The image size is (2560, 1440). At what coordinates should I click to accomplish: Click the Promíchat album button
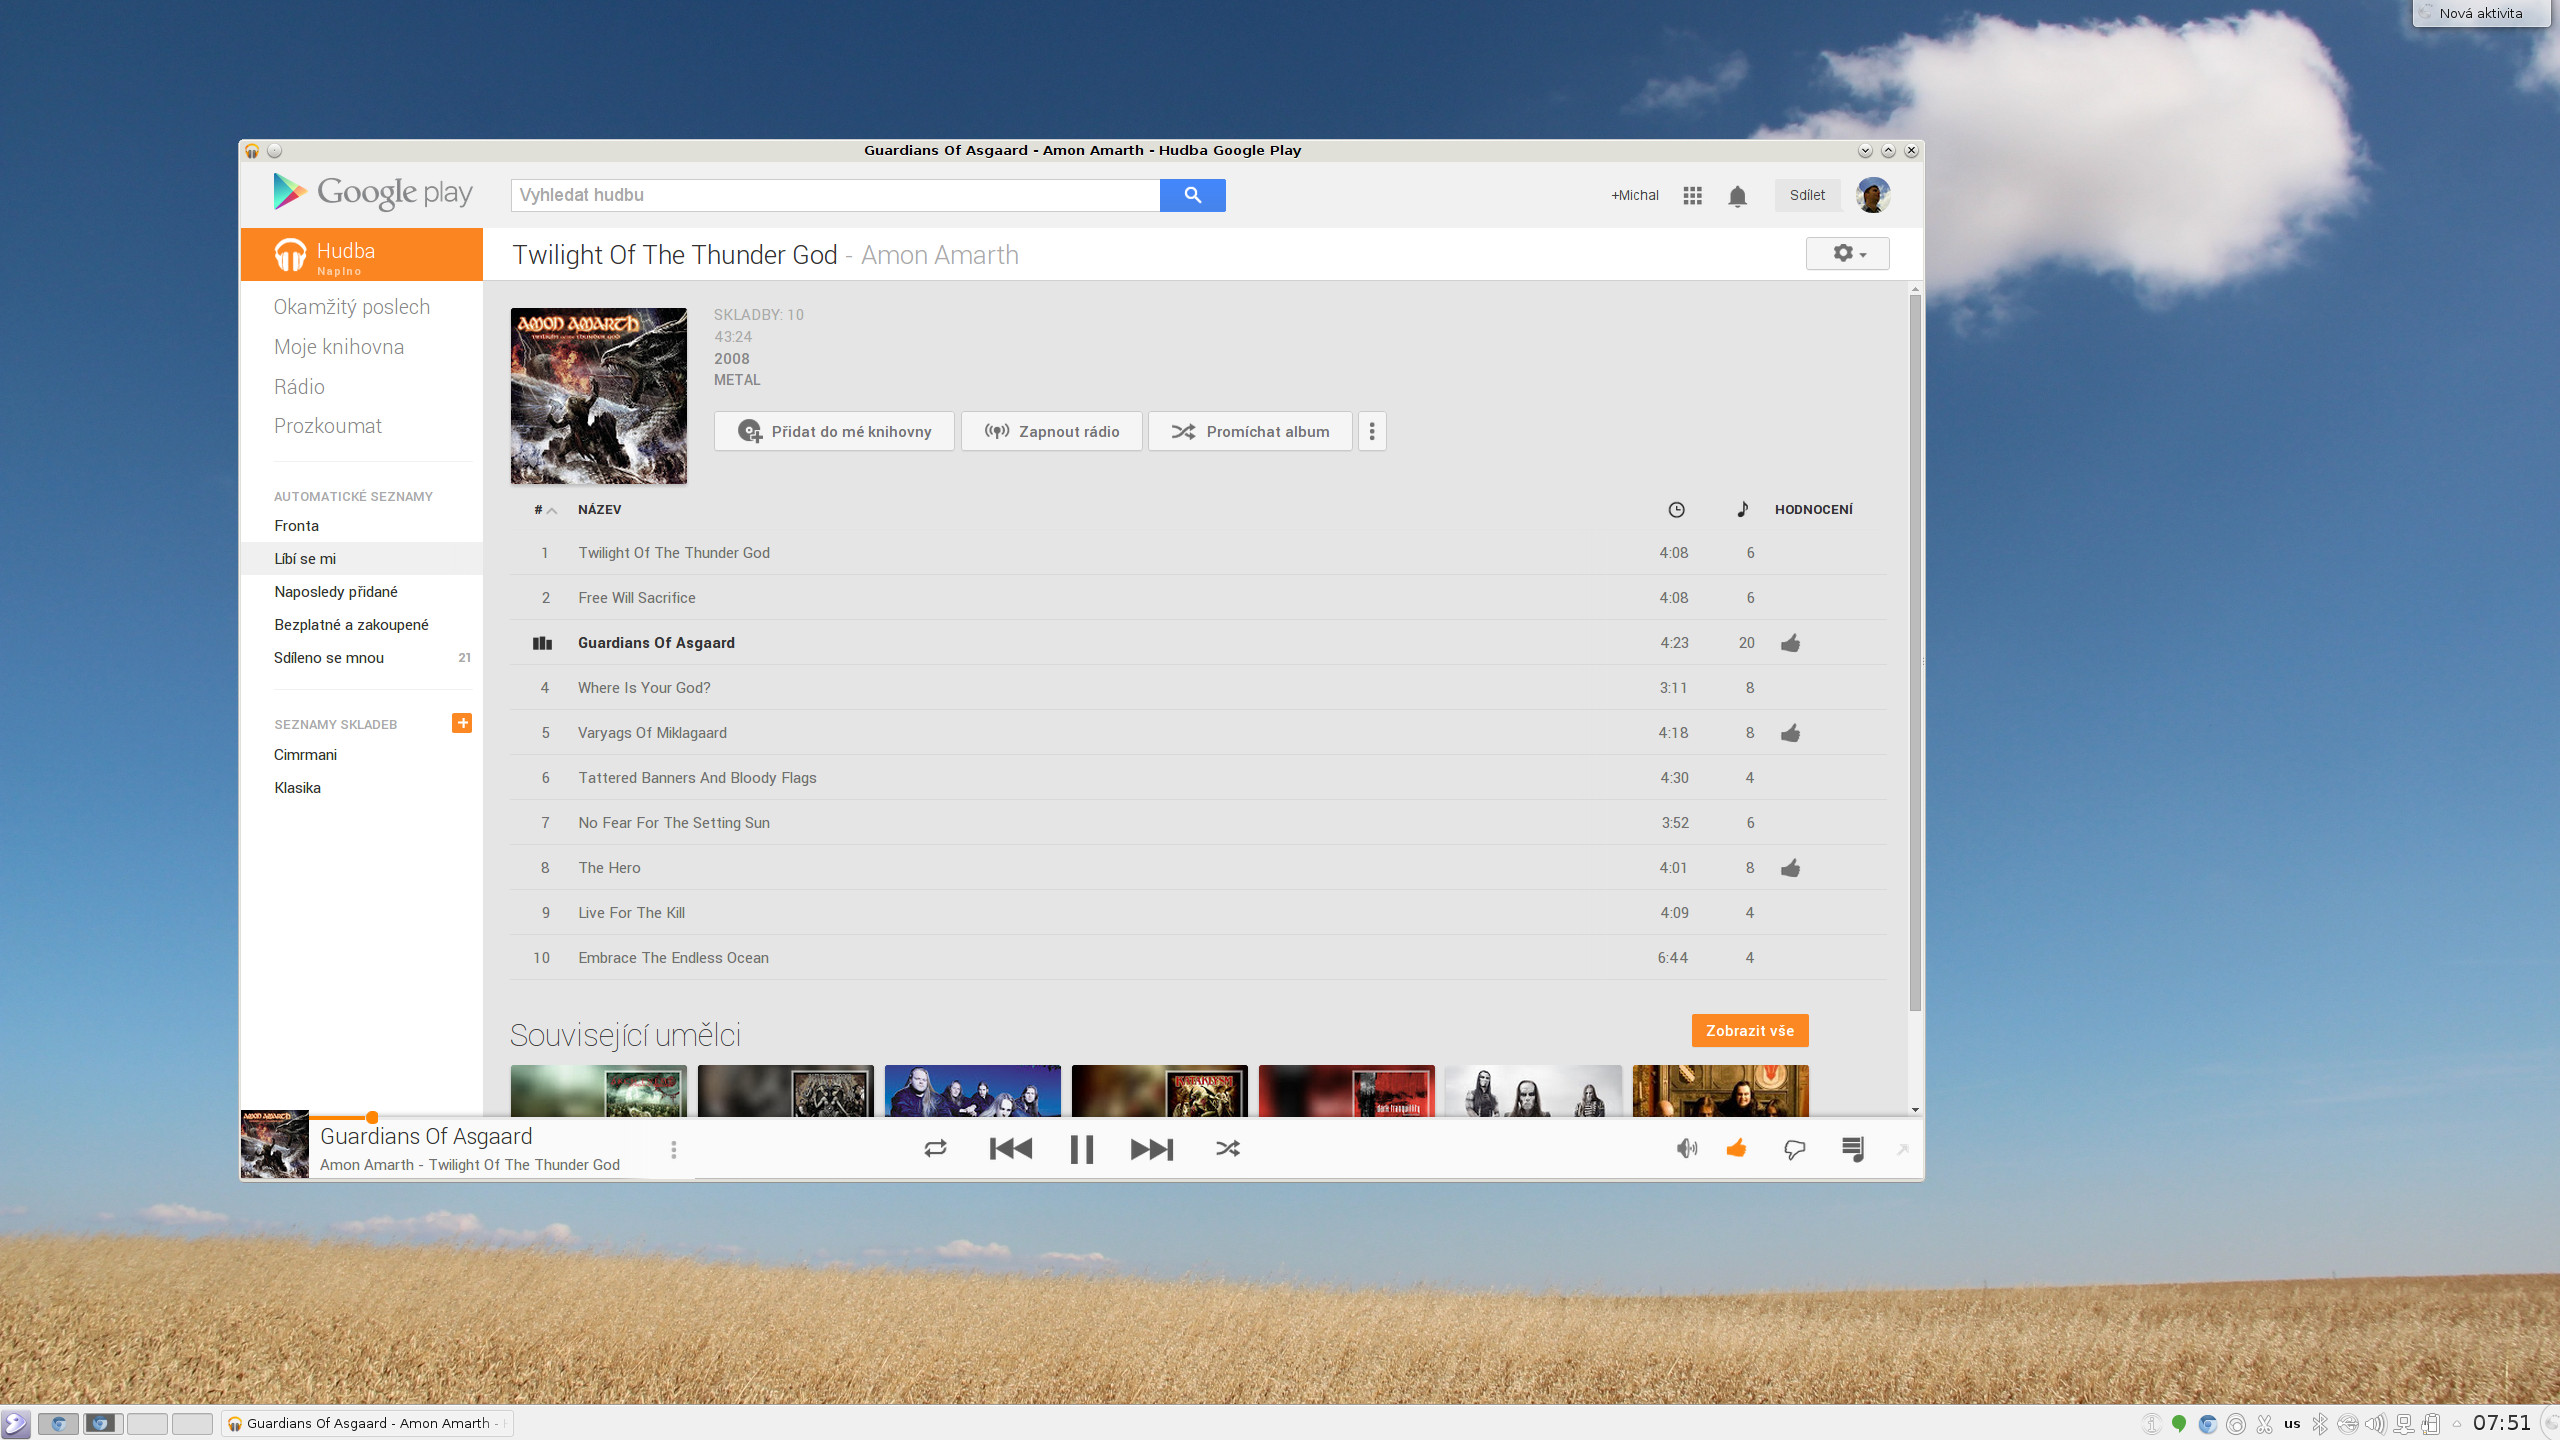coord(1250,431)
